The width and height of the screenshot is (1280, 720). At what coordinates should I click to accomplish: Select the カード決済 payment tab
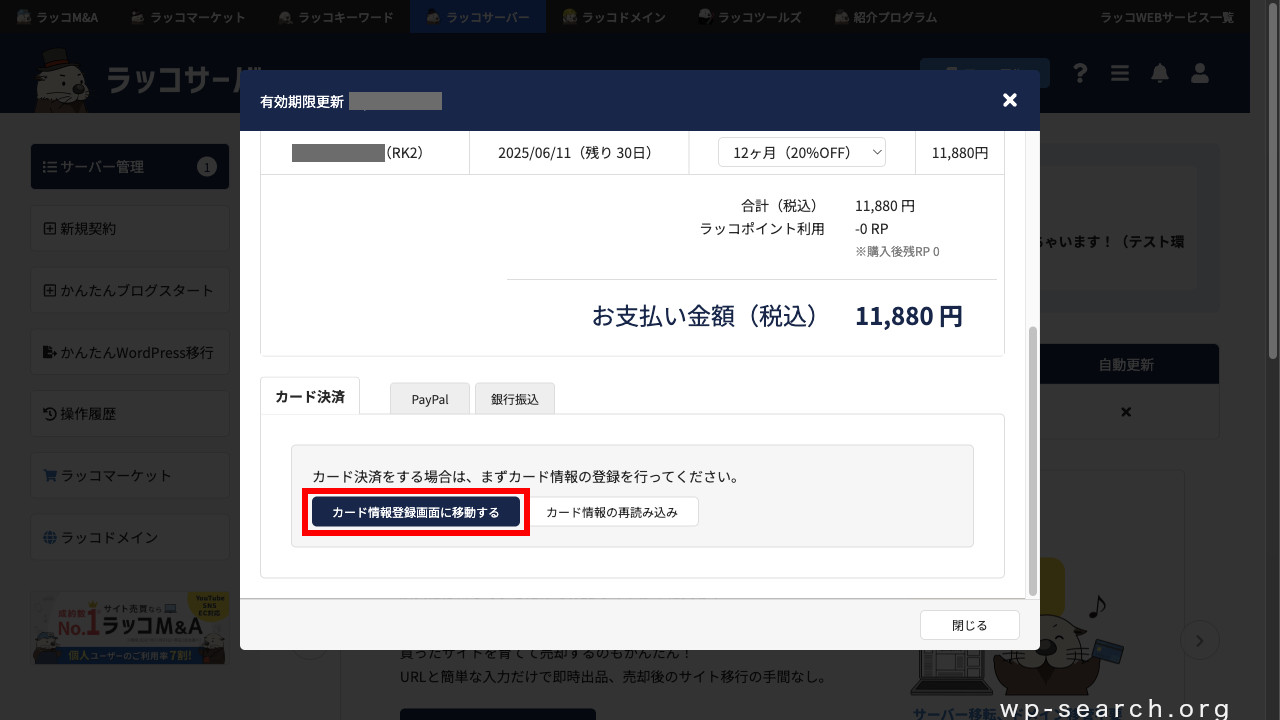[x=310, y=397]
